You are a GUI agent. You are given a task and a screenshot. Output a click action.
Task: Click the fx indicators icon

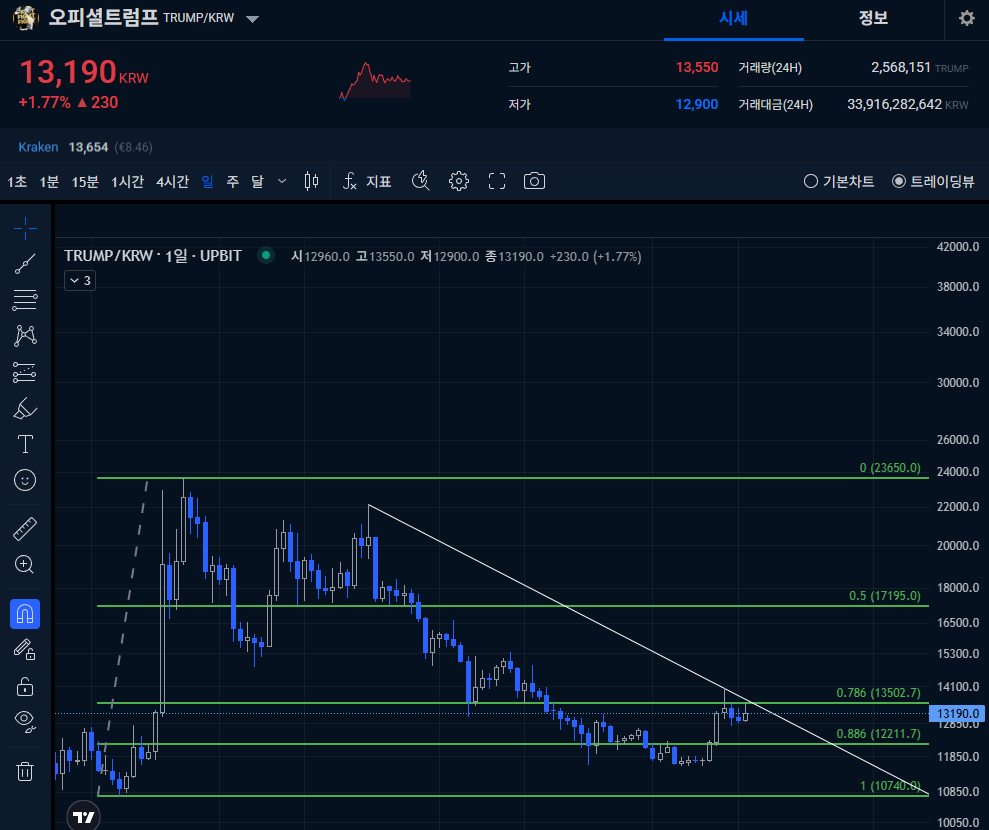pos(349,182)
